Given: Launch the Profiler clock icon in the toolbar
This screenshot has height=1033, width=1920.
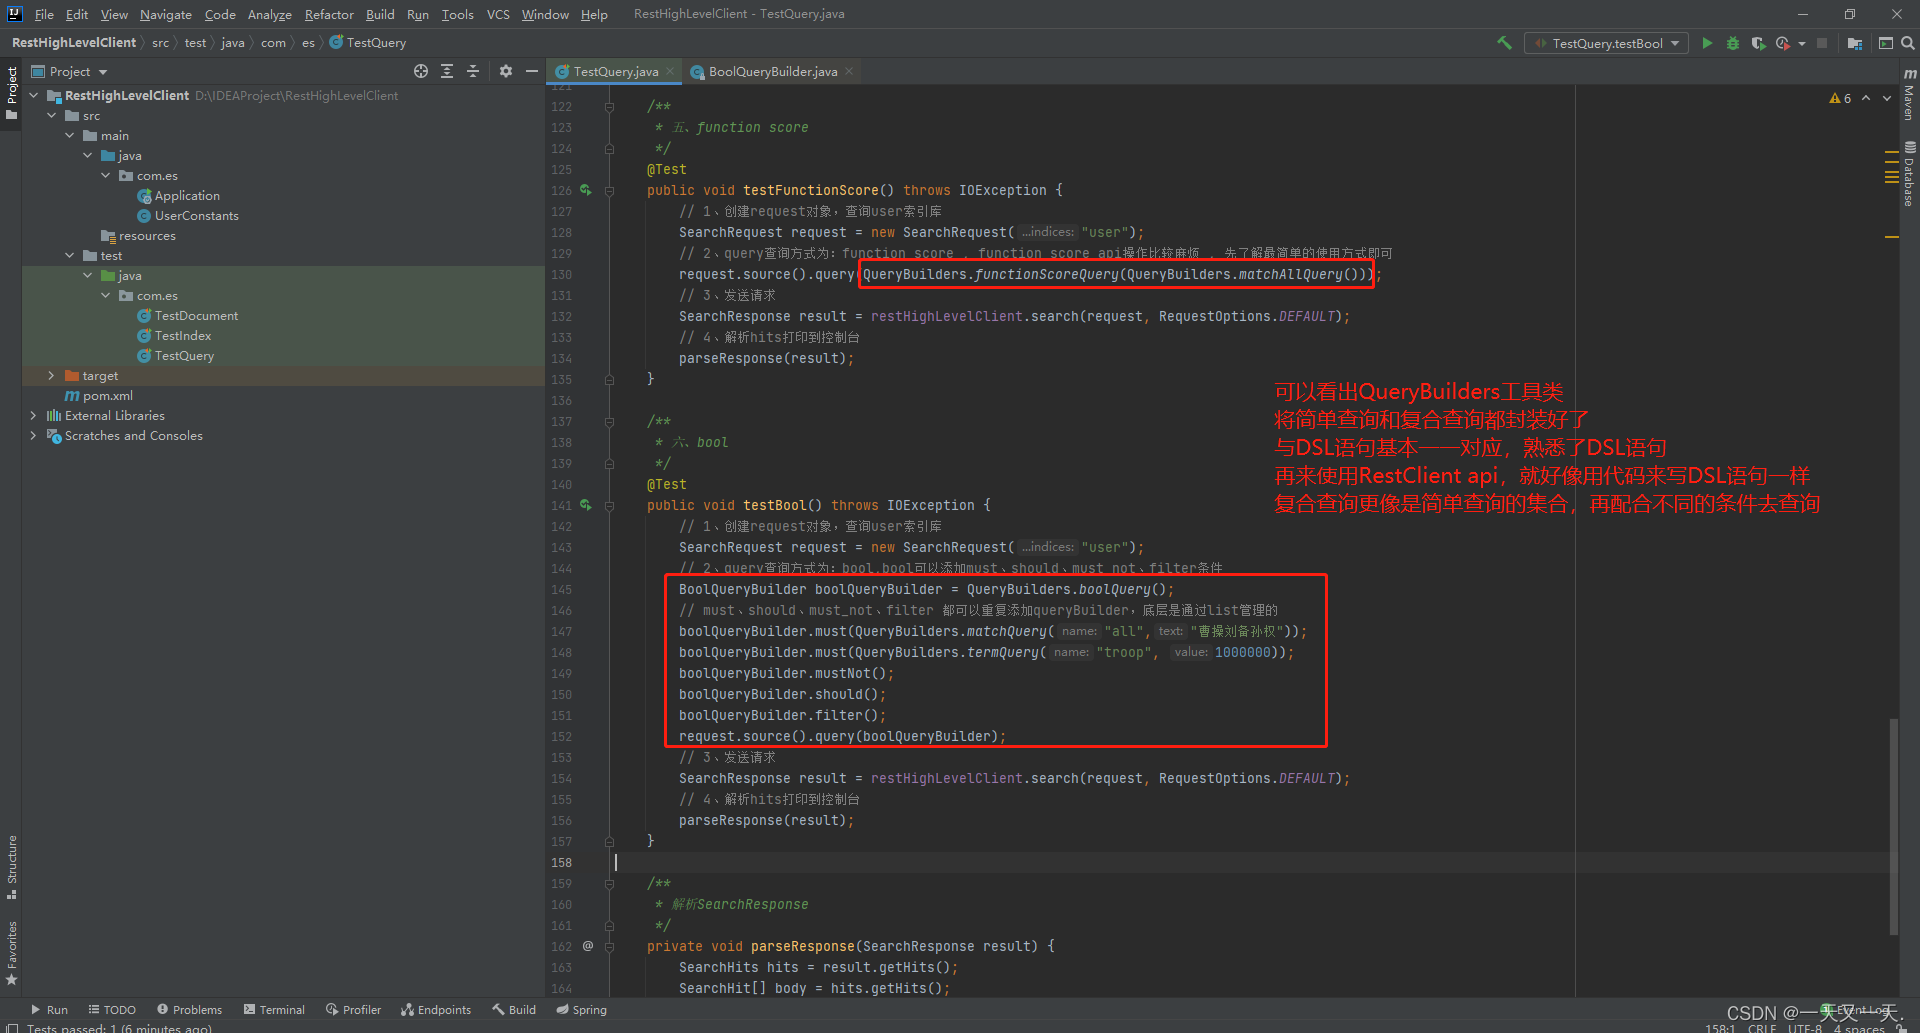Looking at the screenshot, I should coord(1783,43).
